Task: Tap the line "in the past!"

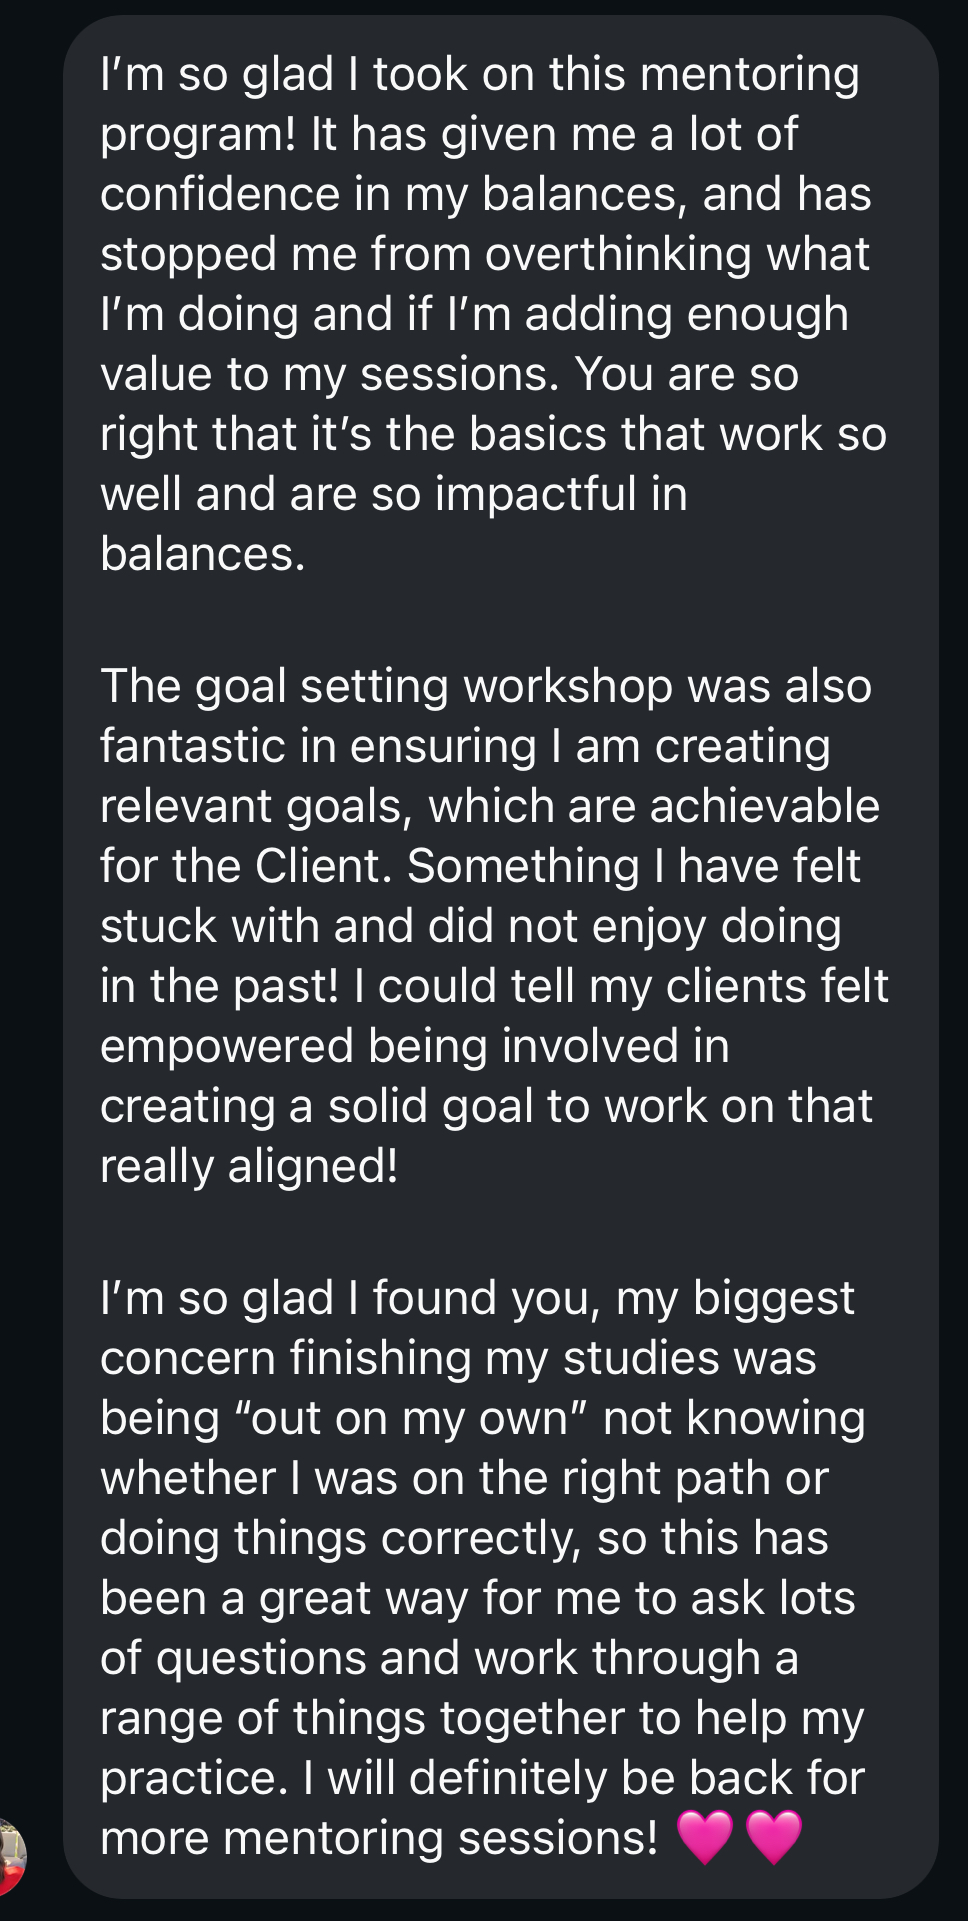Action: point(220,986)
